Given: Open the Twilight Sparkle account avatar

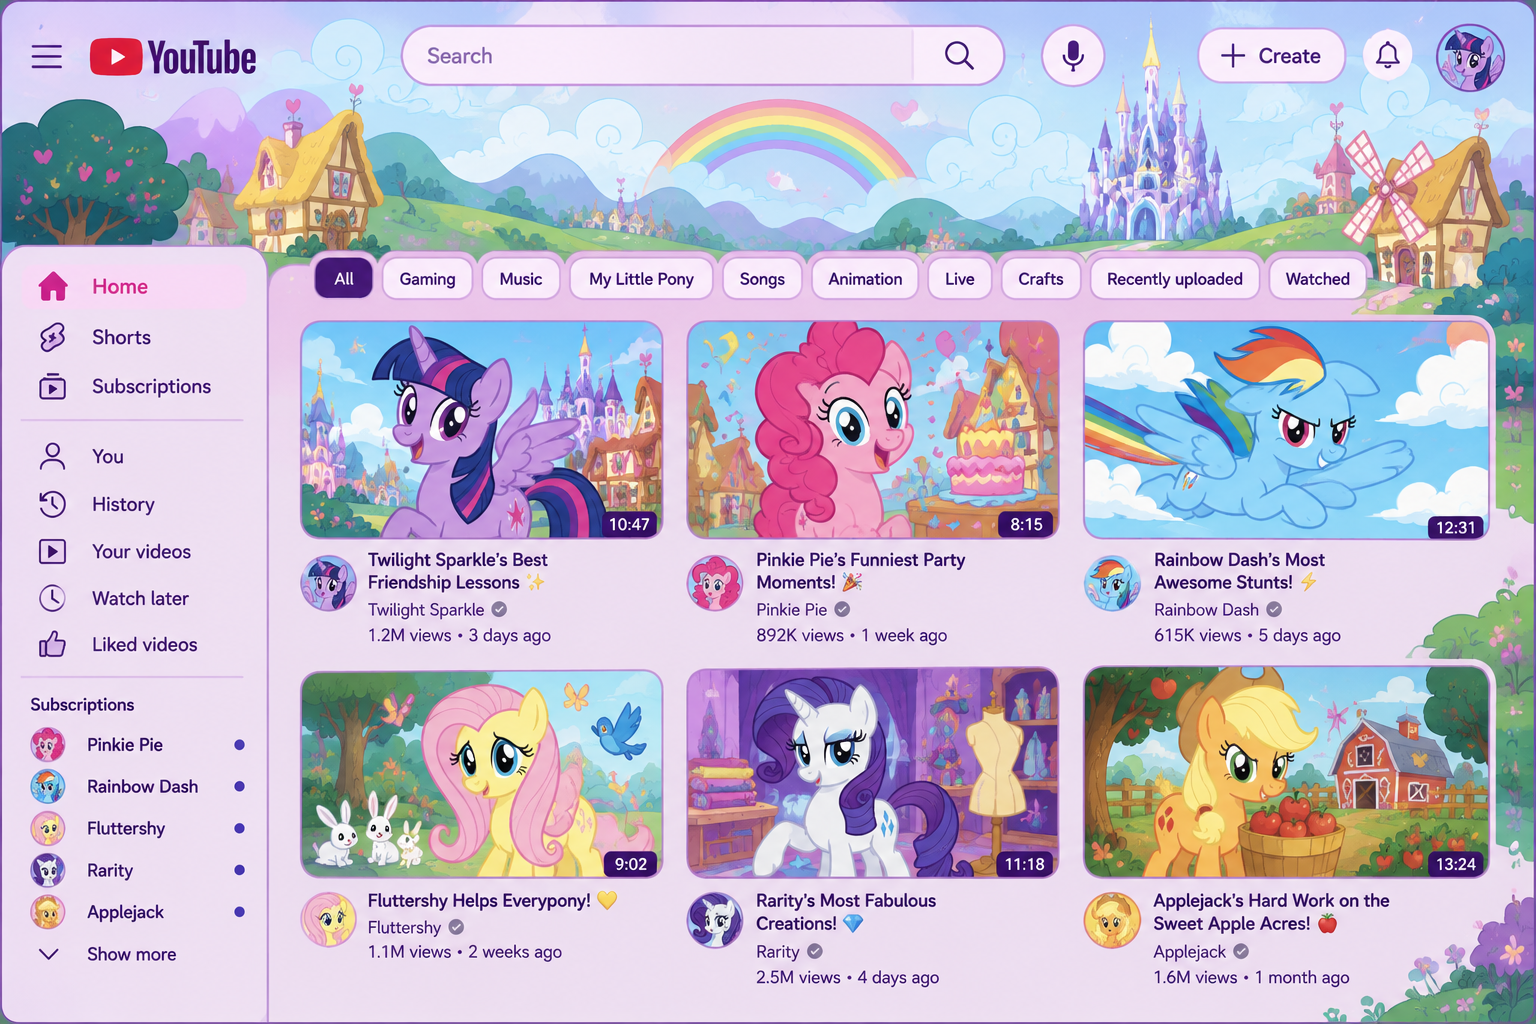Looking at the screenshot, I should pos(1470,58).
